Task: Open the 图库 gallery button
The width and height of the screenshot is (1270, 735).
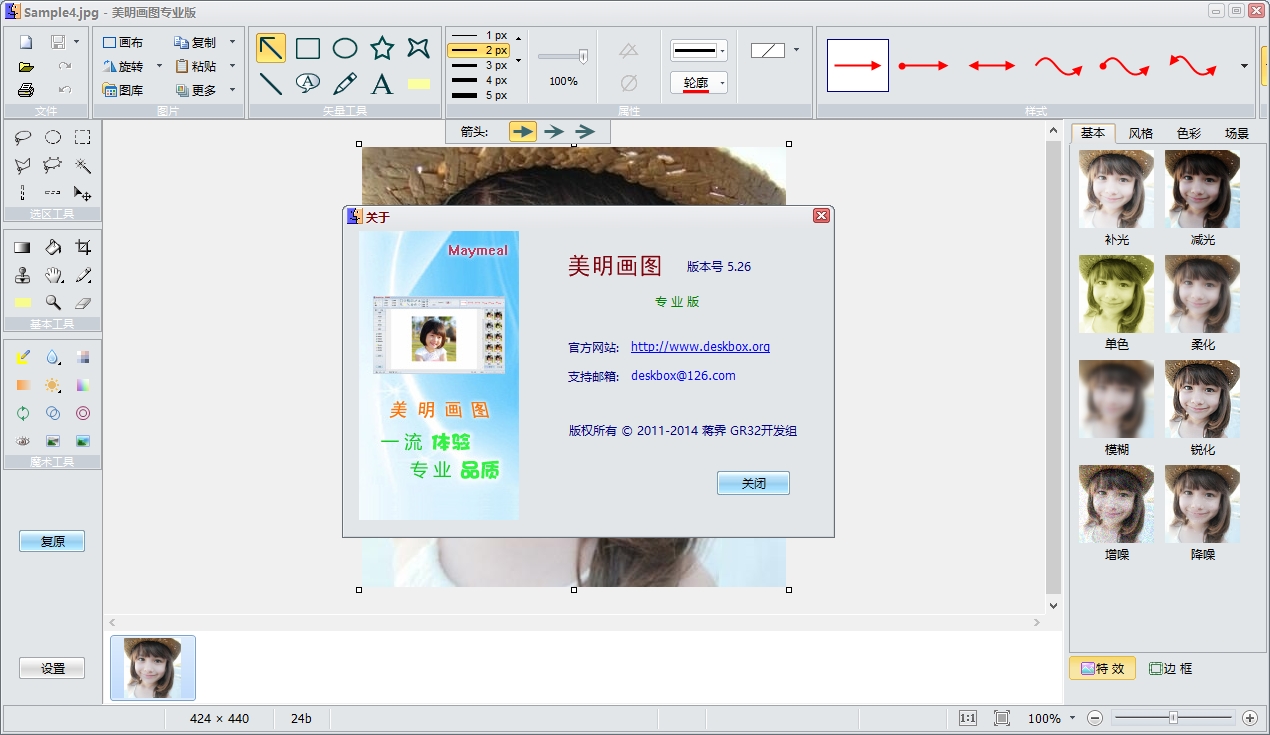Action: pyautogui.click(x=123, y=90)
